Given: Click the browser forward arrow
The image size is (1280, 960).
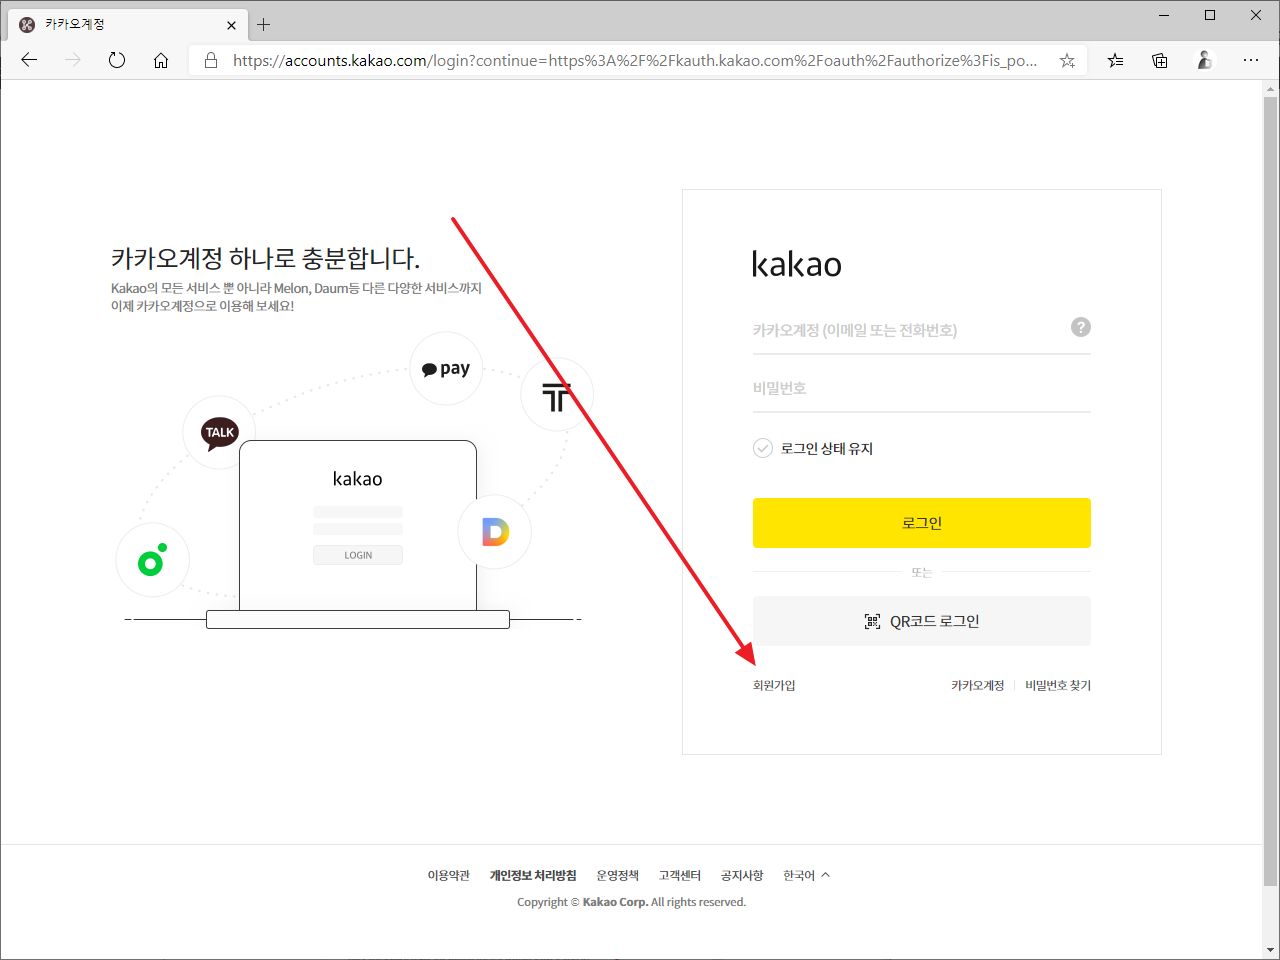Looking at the screenshot, I should [x=73, y=60].
